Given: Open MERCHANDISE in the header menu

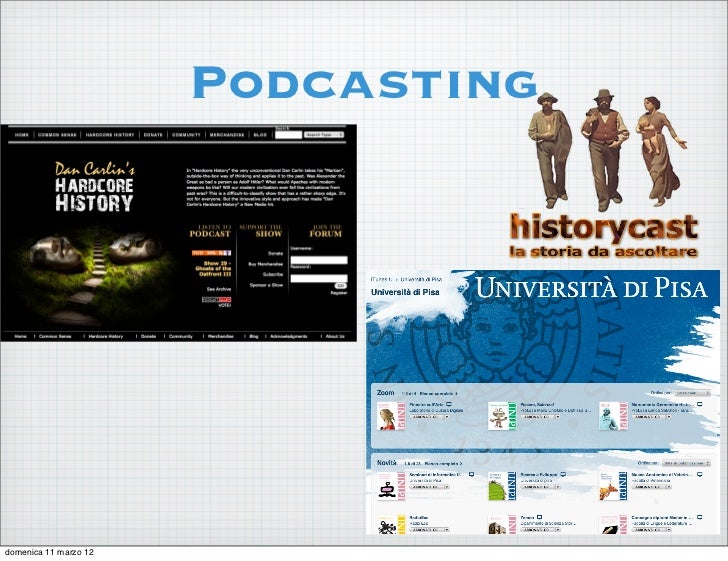Looking at the screenshot, I should pos(227,135).
